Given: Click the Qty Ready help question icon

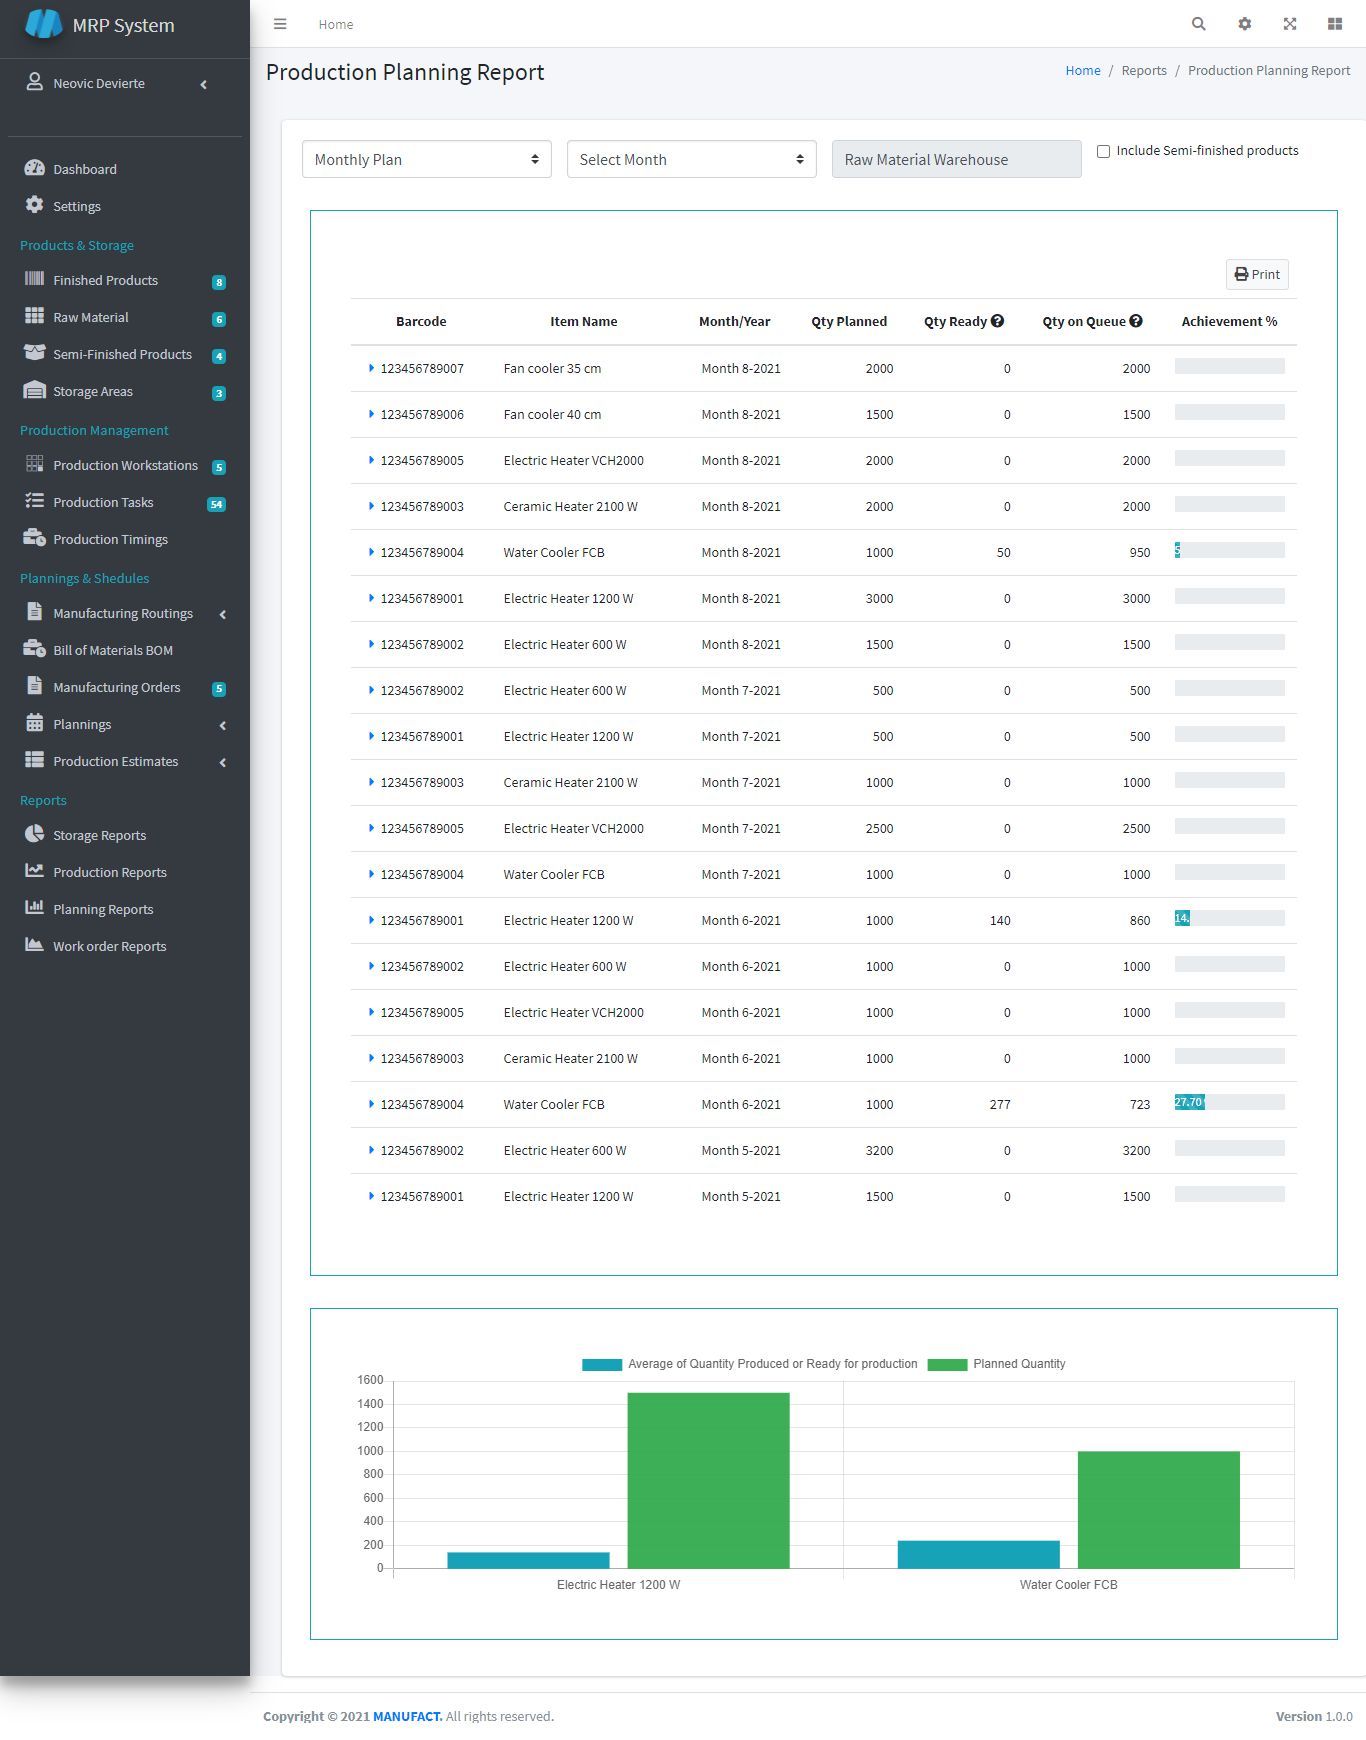Looking at the screenshot, I should (997, 321).
